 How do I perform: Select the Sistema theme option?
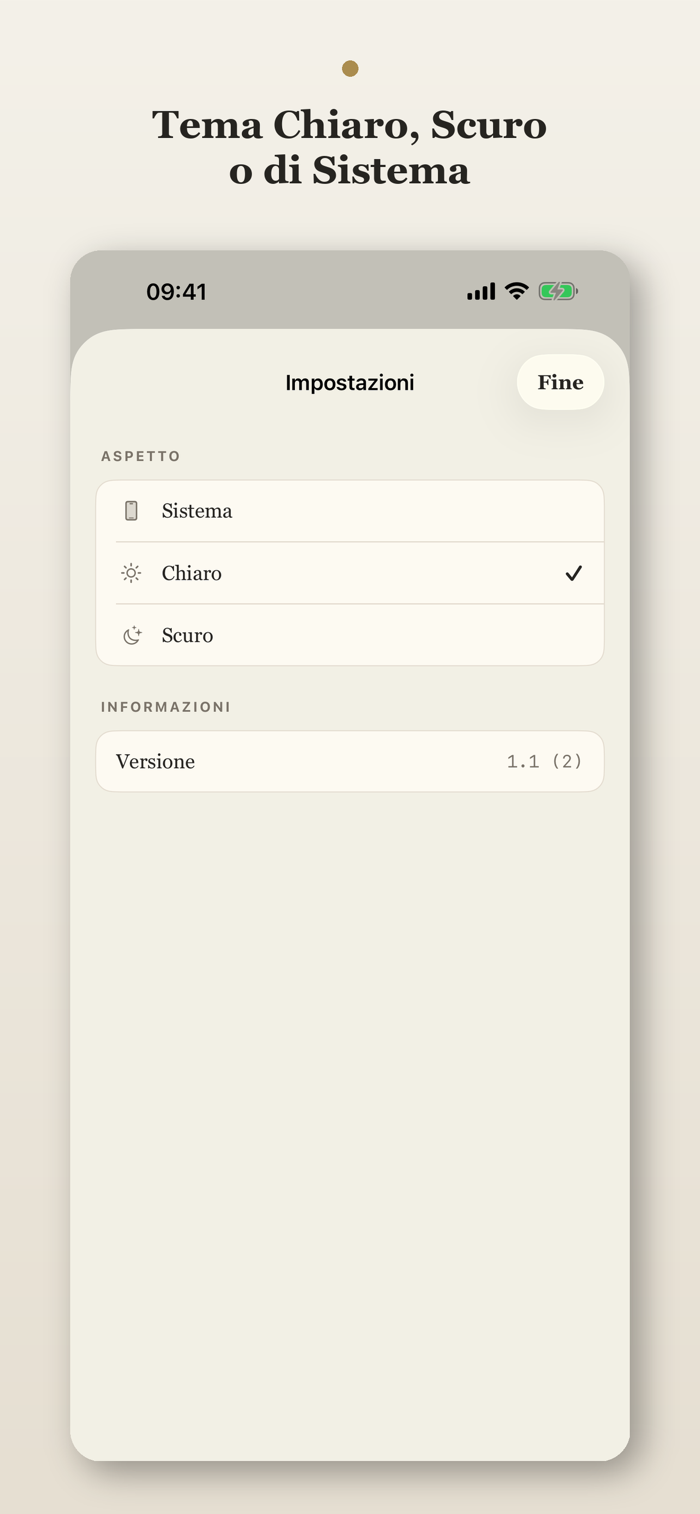click(350, 511)
